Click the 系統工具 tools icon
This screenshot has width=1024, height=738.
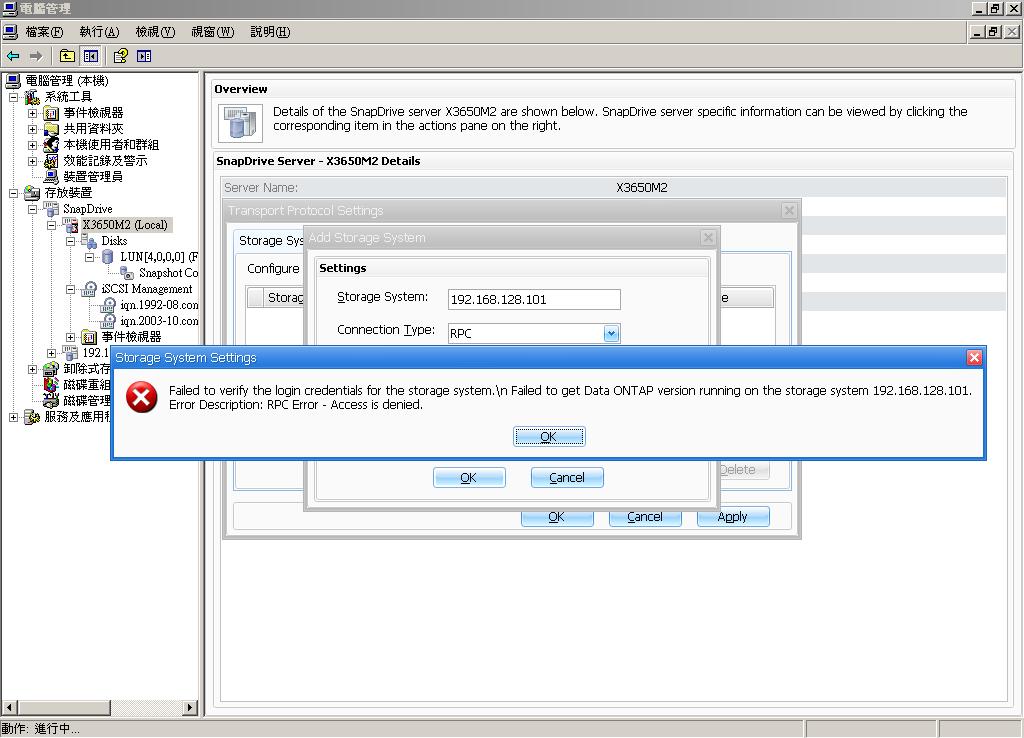point(32,97)
